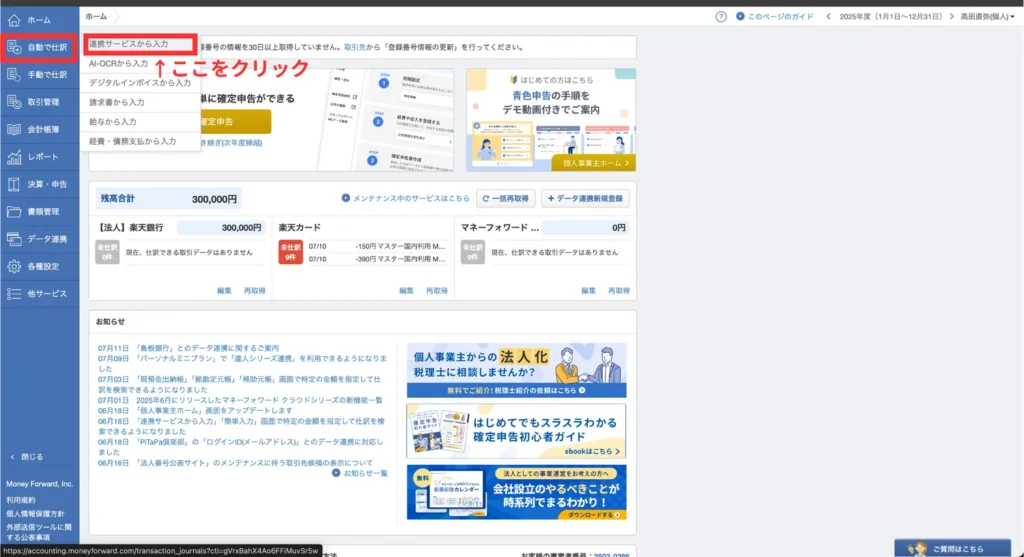Image resolution: width=1024 pixels, height=557 pixels.
Task: Collapse sidebar with 閉じる
Action: (27, 457)
